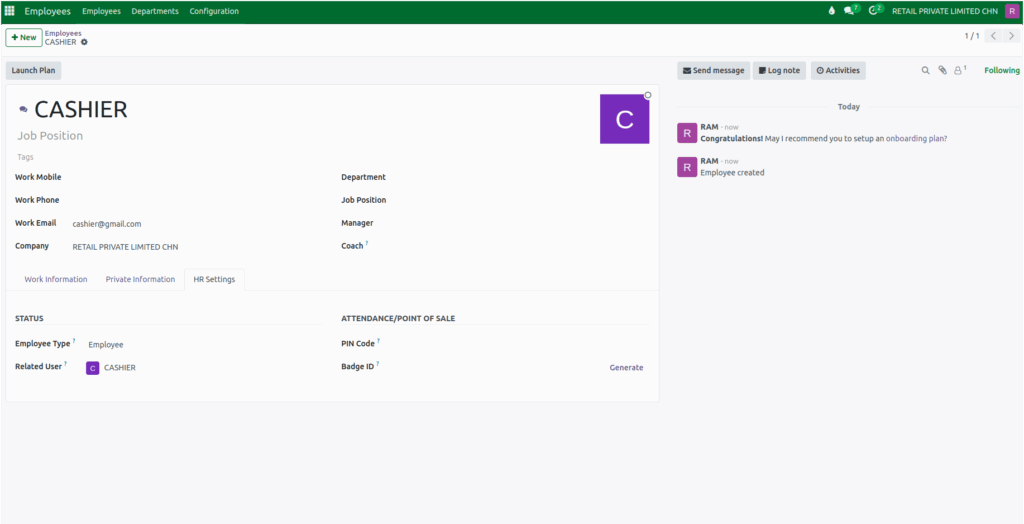Click the 'Employee created' message text
The width and height of the screenshot is (1024, 524).
732,172
